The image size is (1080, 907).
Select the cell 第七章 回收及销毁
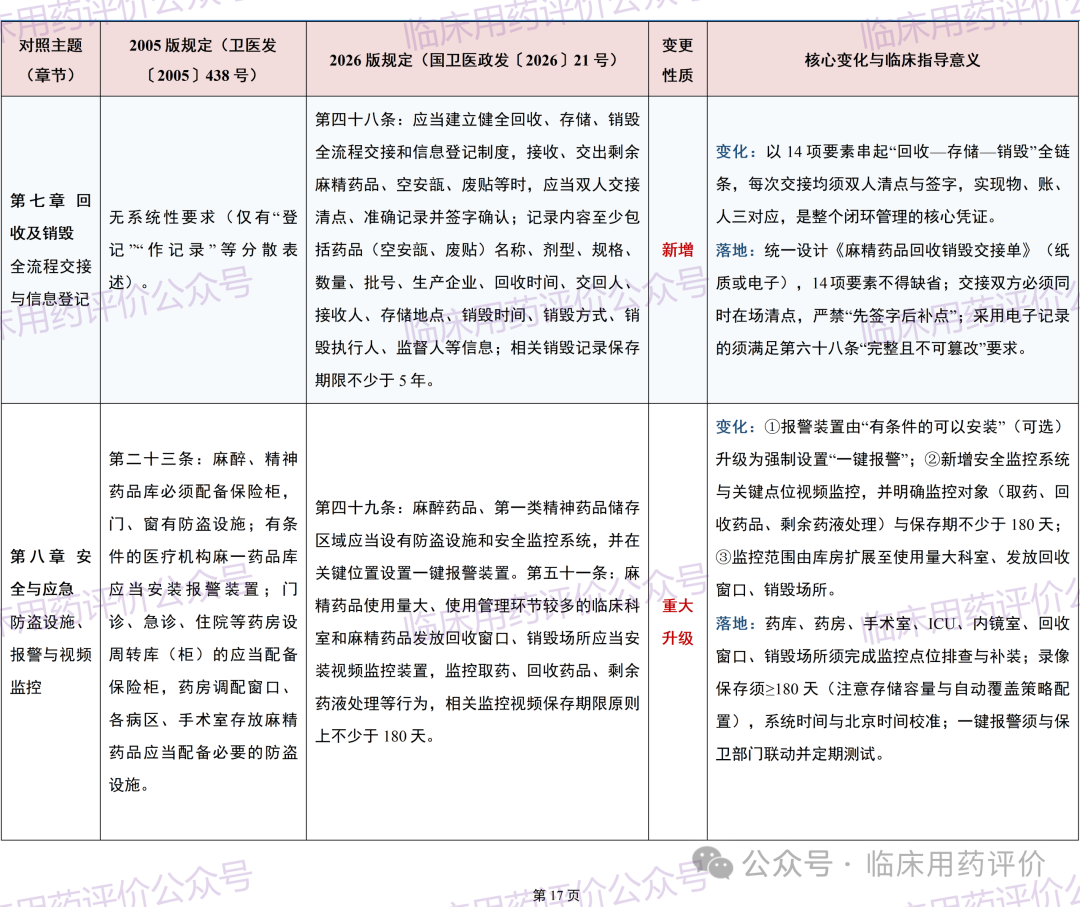pyautogui.click(x=50, y=216)
